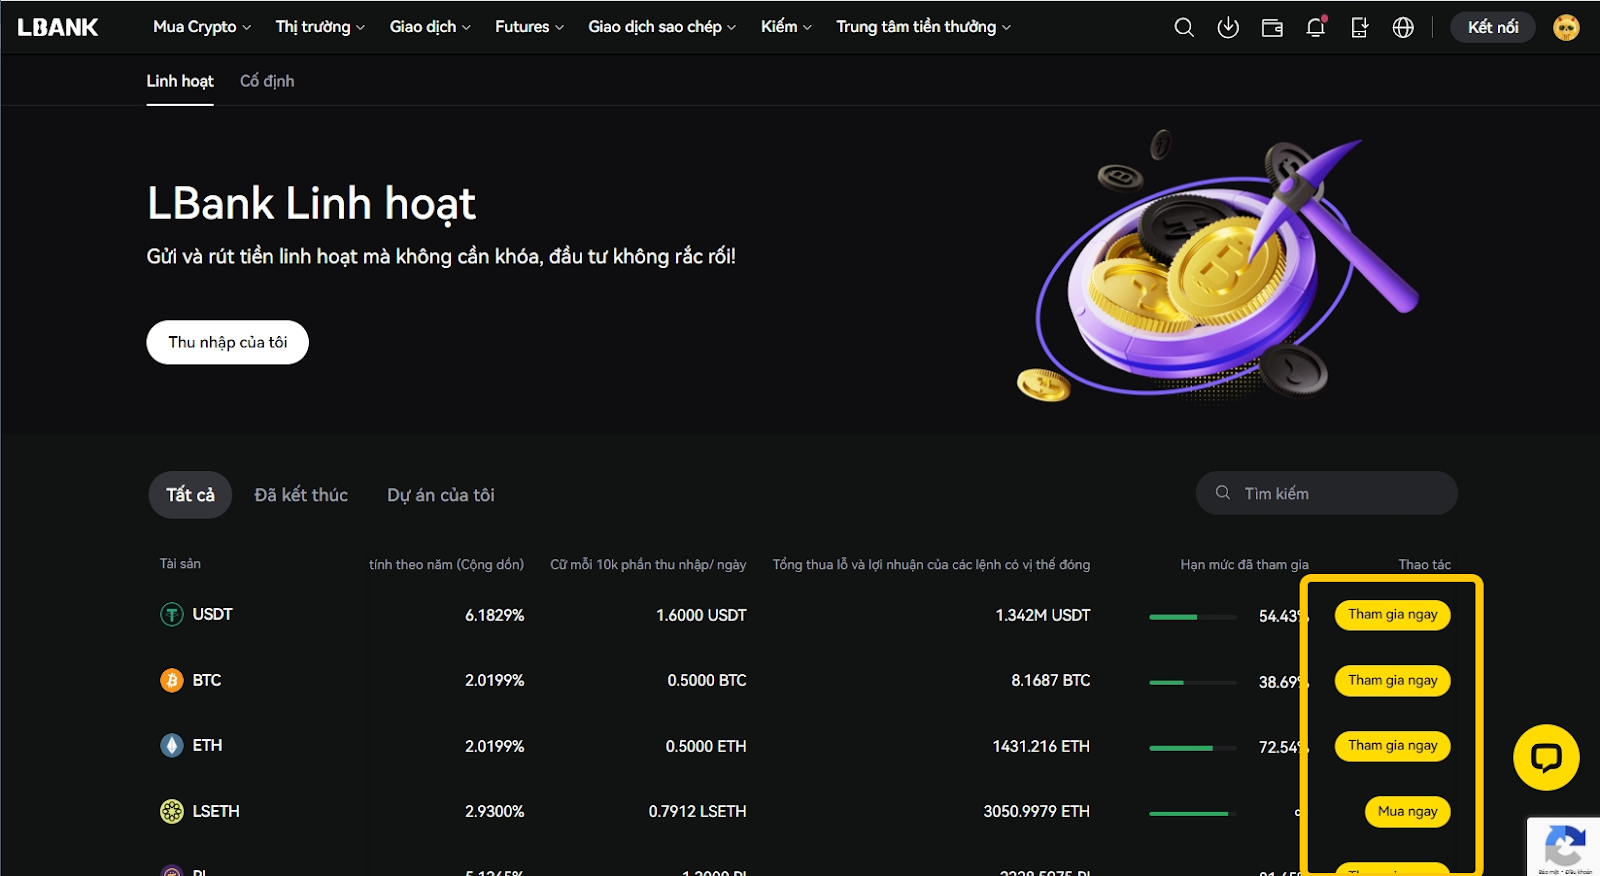Click the 6.1829% annual rate value
The height and width of the screenshot is (876, 1600).
(494, 615)
